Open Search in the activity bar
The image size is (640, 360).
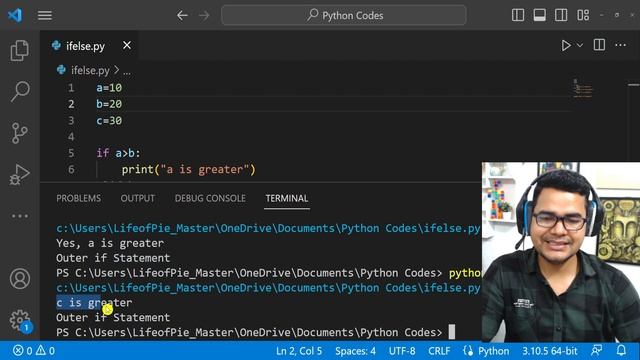pyautogui.click(x=20, y=91)
